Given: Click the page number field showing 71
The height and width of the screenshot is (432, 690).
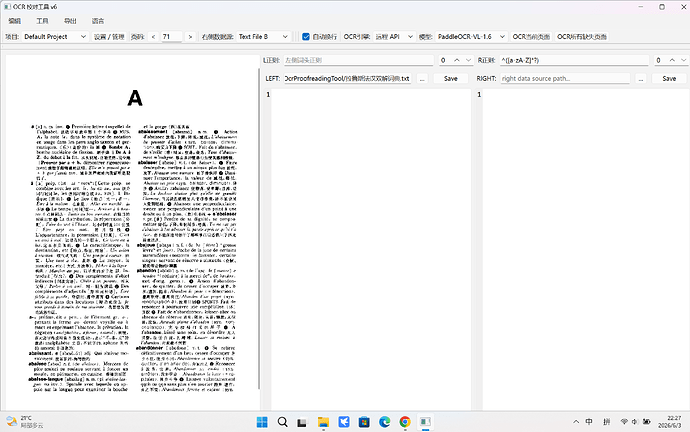Looking at the screenshot, I should click(x=171, y=37).
